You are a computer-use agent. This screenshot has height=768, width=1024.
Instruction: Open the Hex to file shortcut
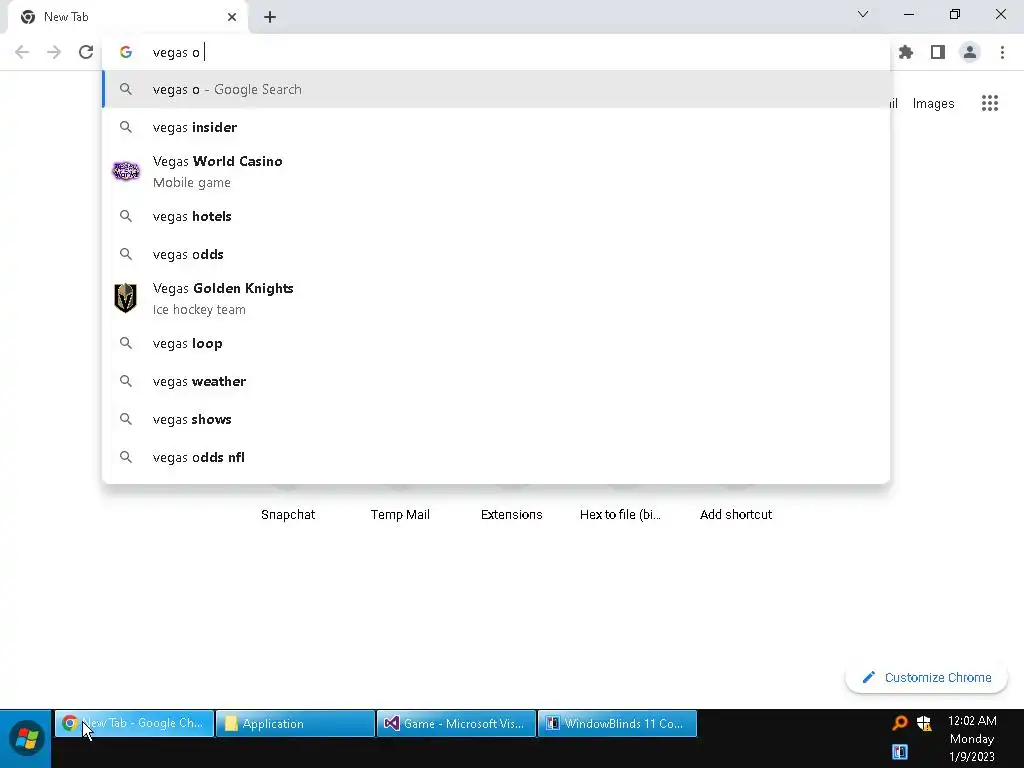[x=620, y=514]
